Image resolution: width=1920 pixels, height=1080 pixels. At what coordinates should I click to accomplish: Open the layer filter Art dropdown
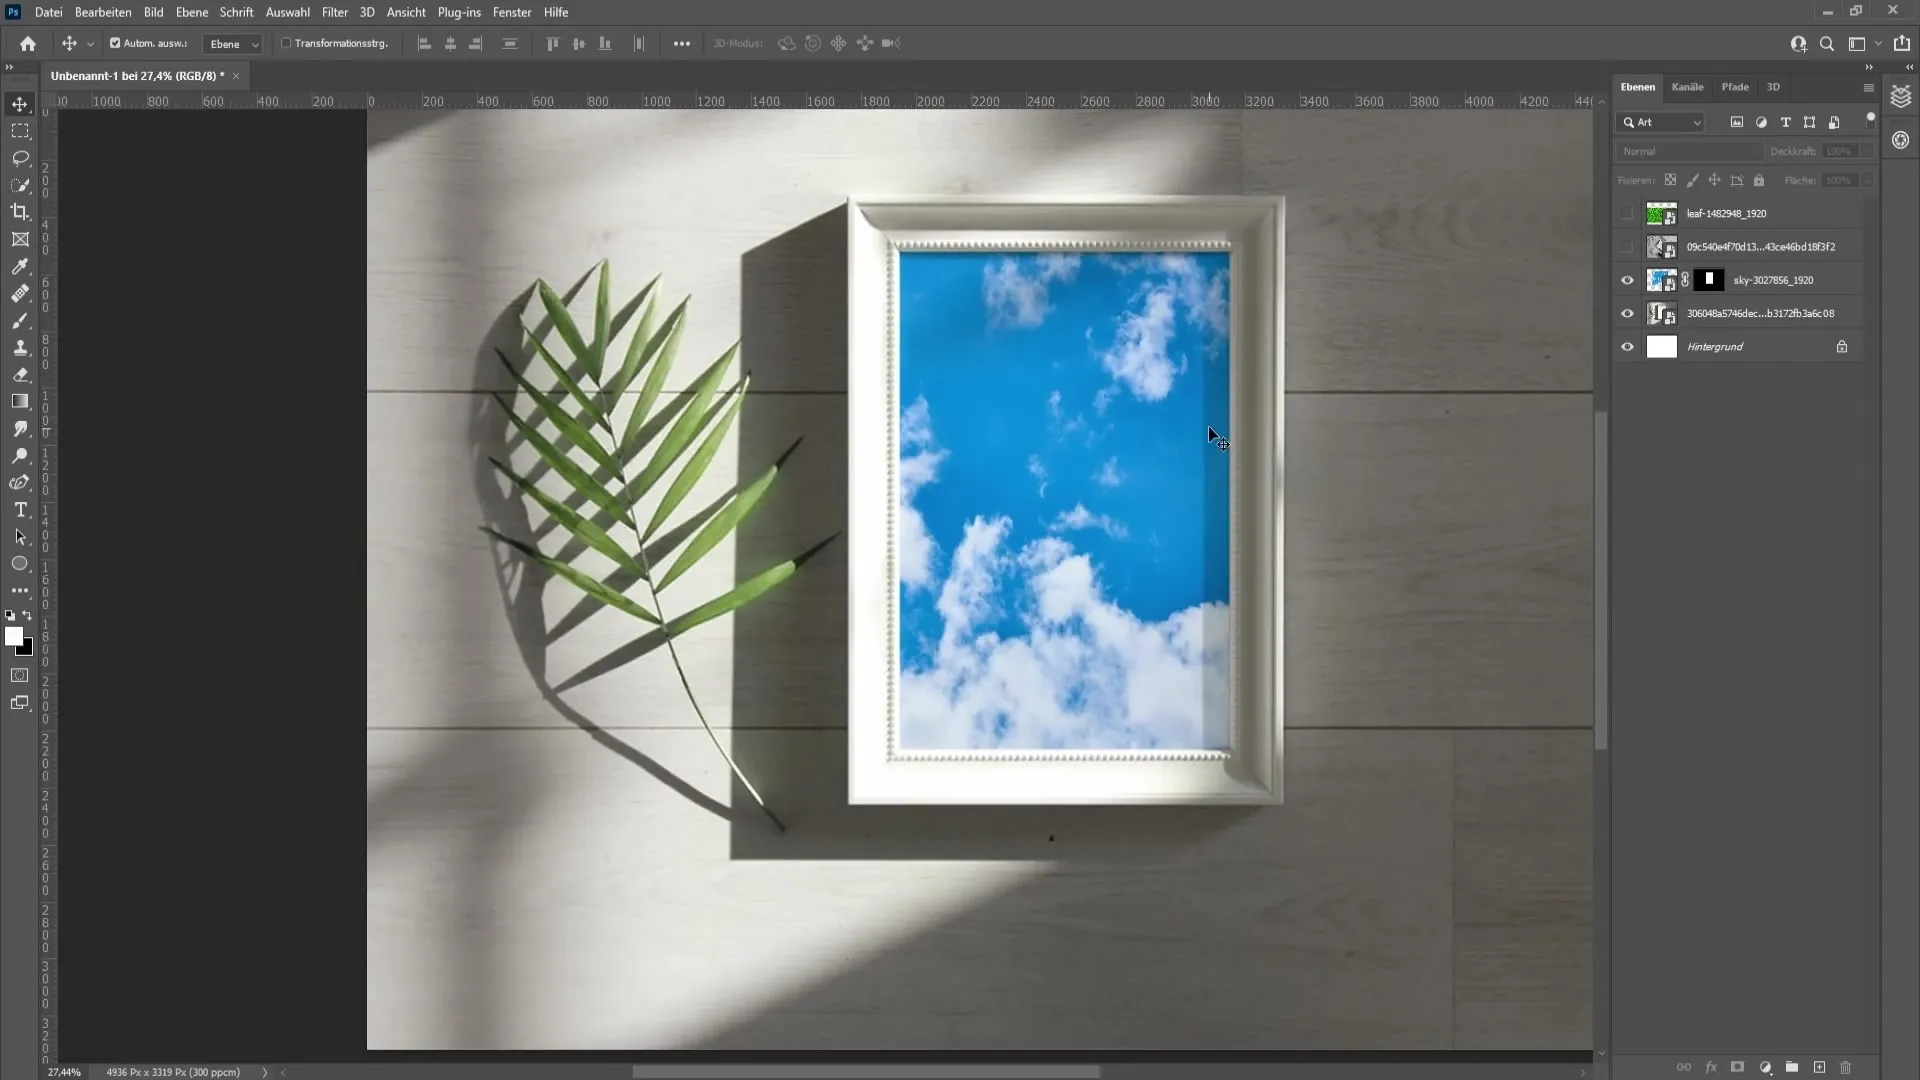(x=1660, y=122)
